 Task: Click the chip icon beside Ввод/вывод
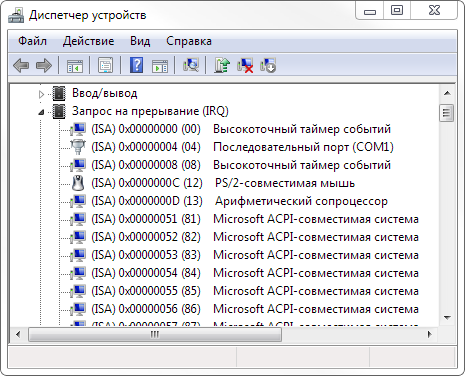59,93
